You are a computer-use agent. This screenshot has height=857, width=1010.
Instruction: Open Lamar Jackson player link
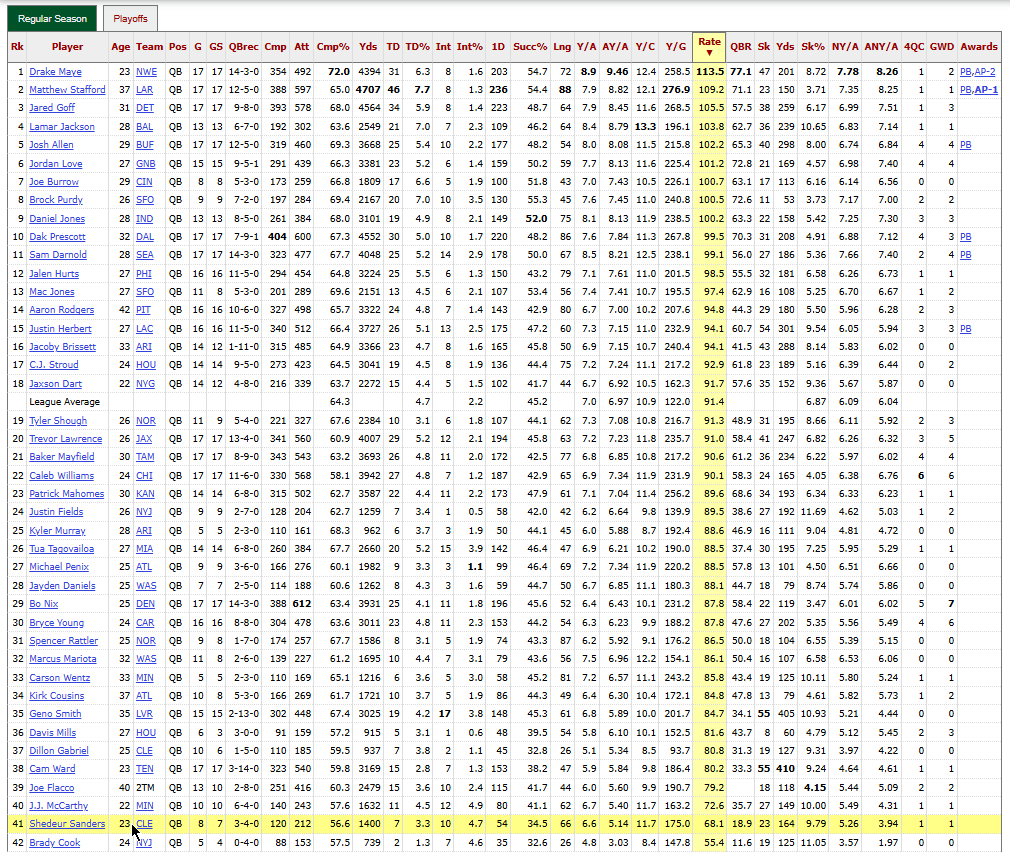pos(62,126)
